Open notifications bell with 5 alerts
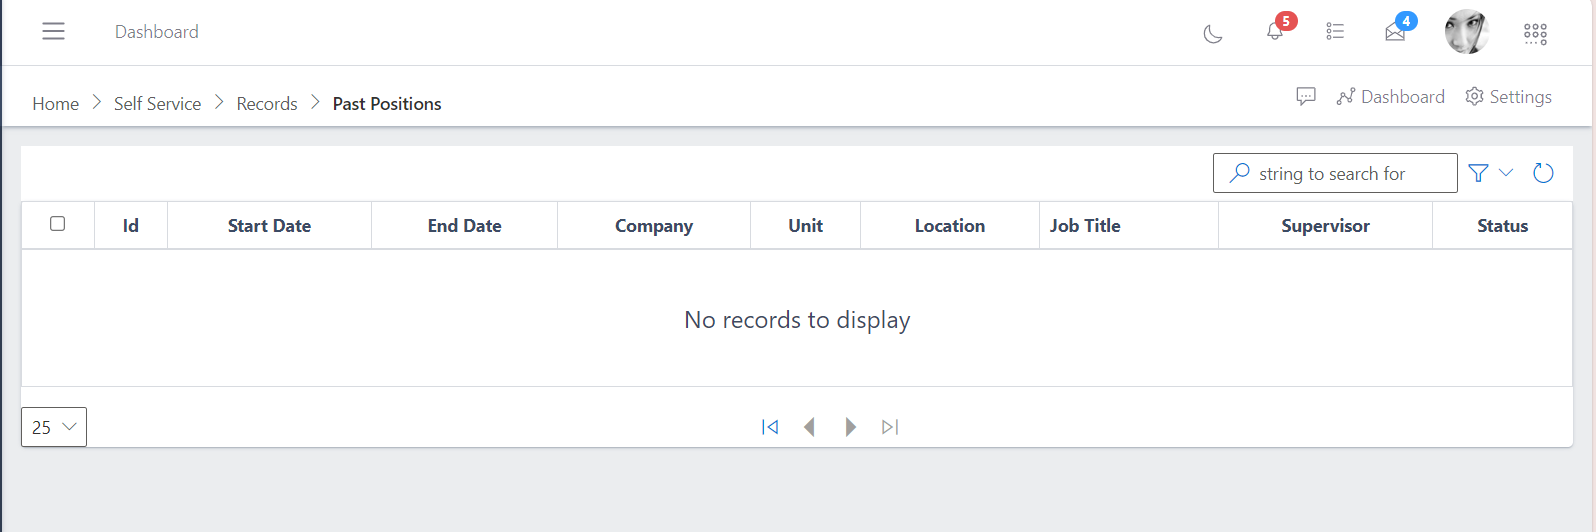Viewport: 1596px width, 532px height. click(x=1275, y=32)
